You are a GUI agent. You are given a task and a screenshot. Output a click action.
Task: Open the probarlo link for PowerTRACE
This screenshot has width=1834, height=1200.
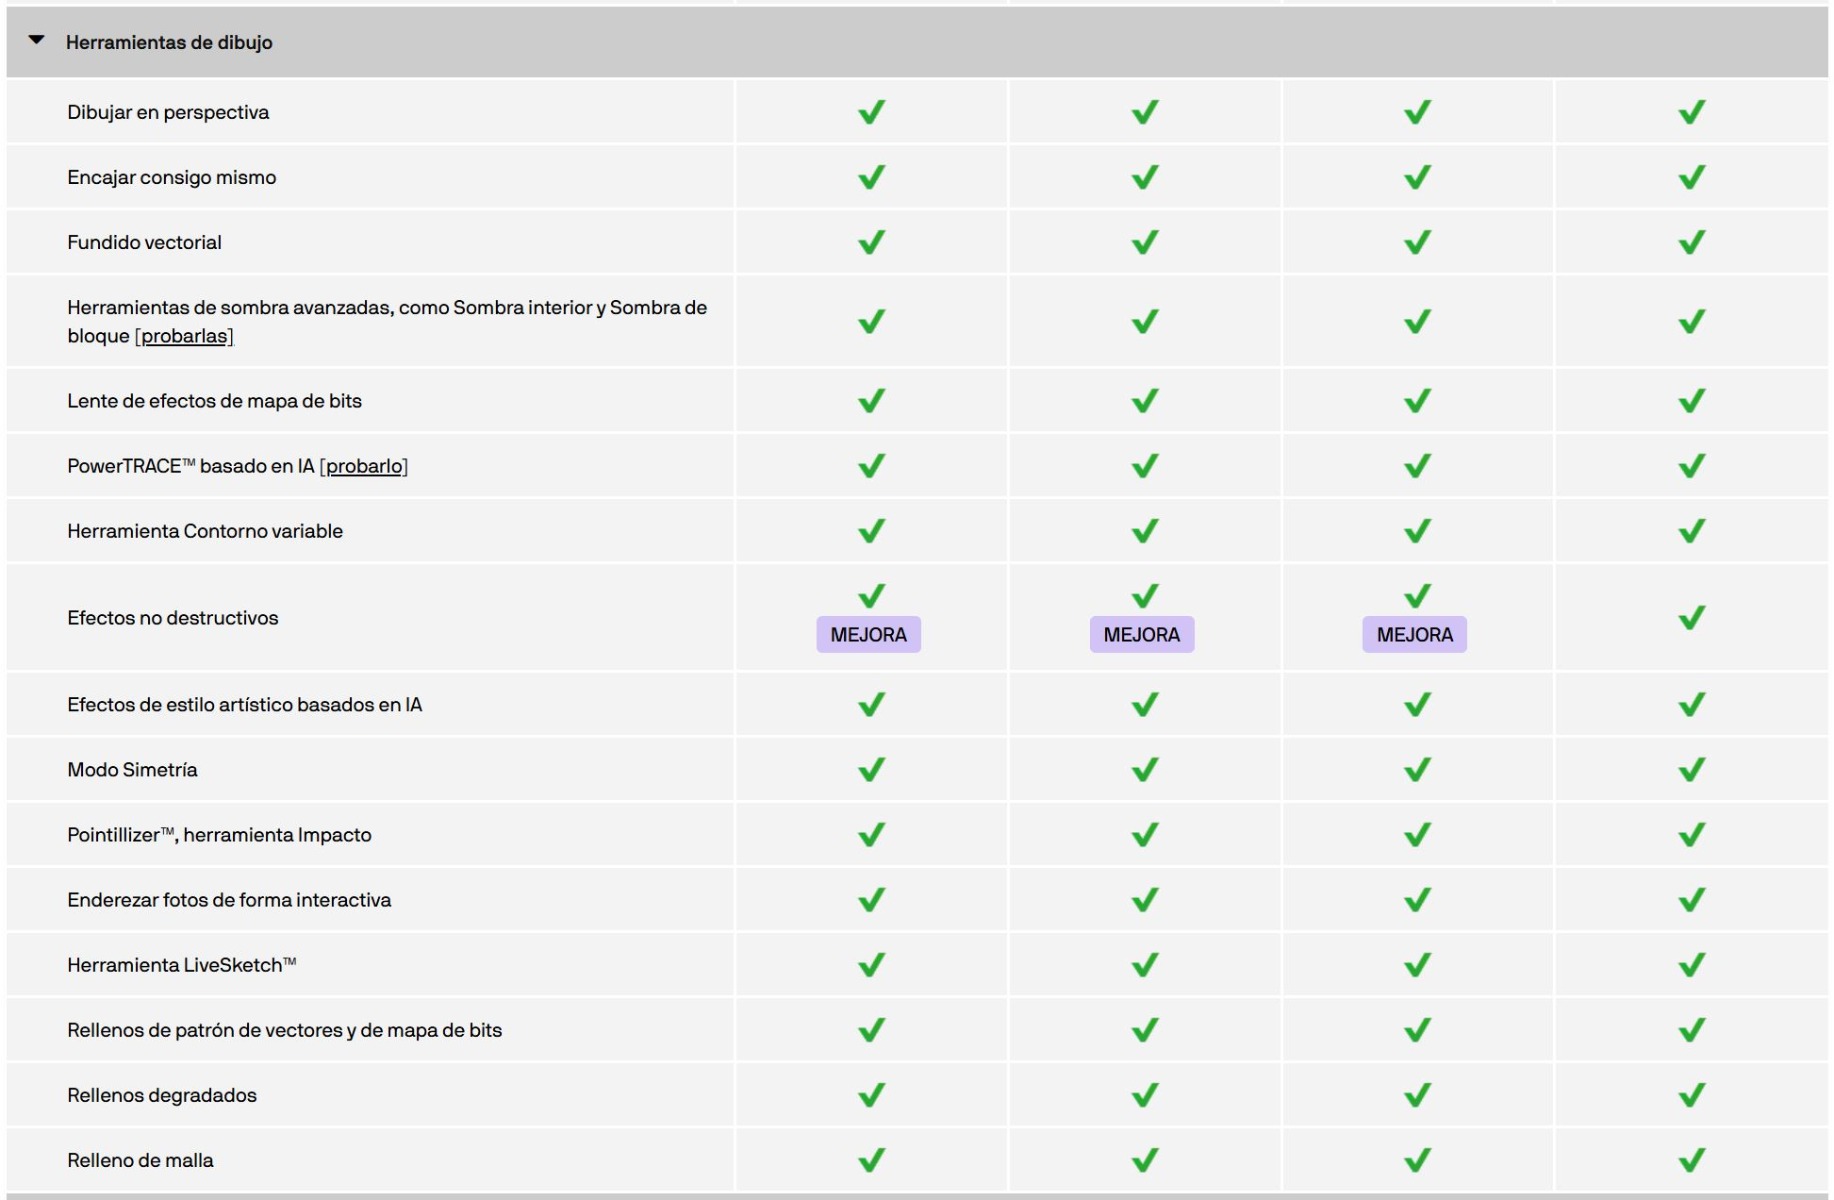click(x=364, y=466)
